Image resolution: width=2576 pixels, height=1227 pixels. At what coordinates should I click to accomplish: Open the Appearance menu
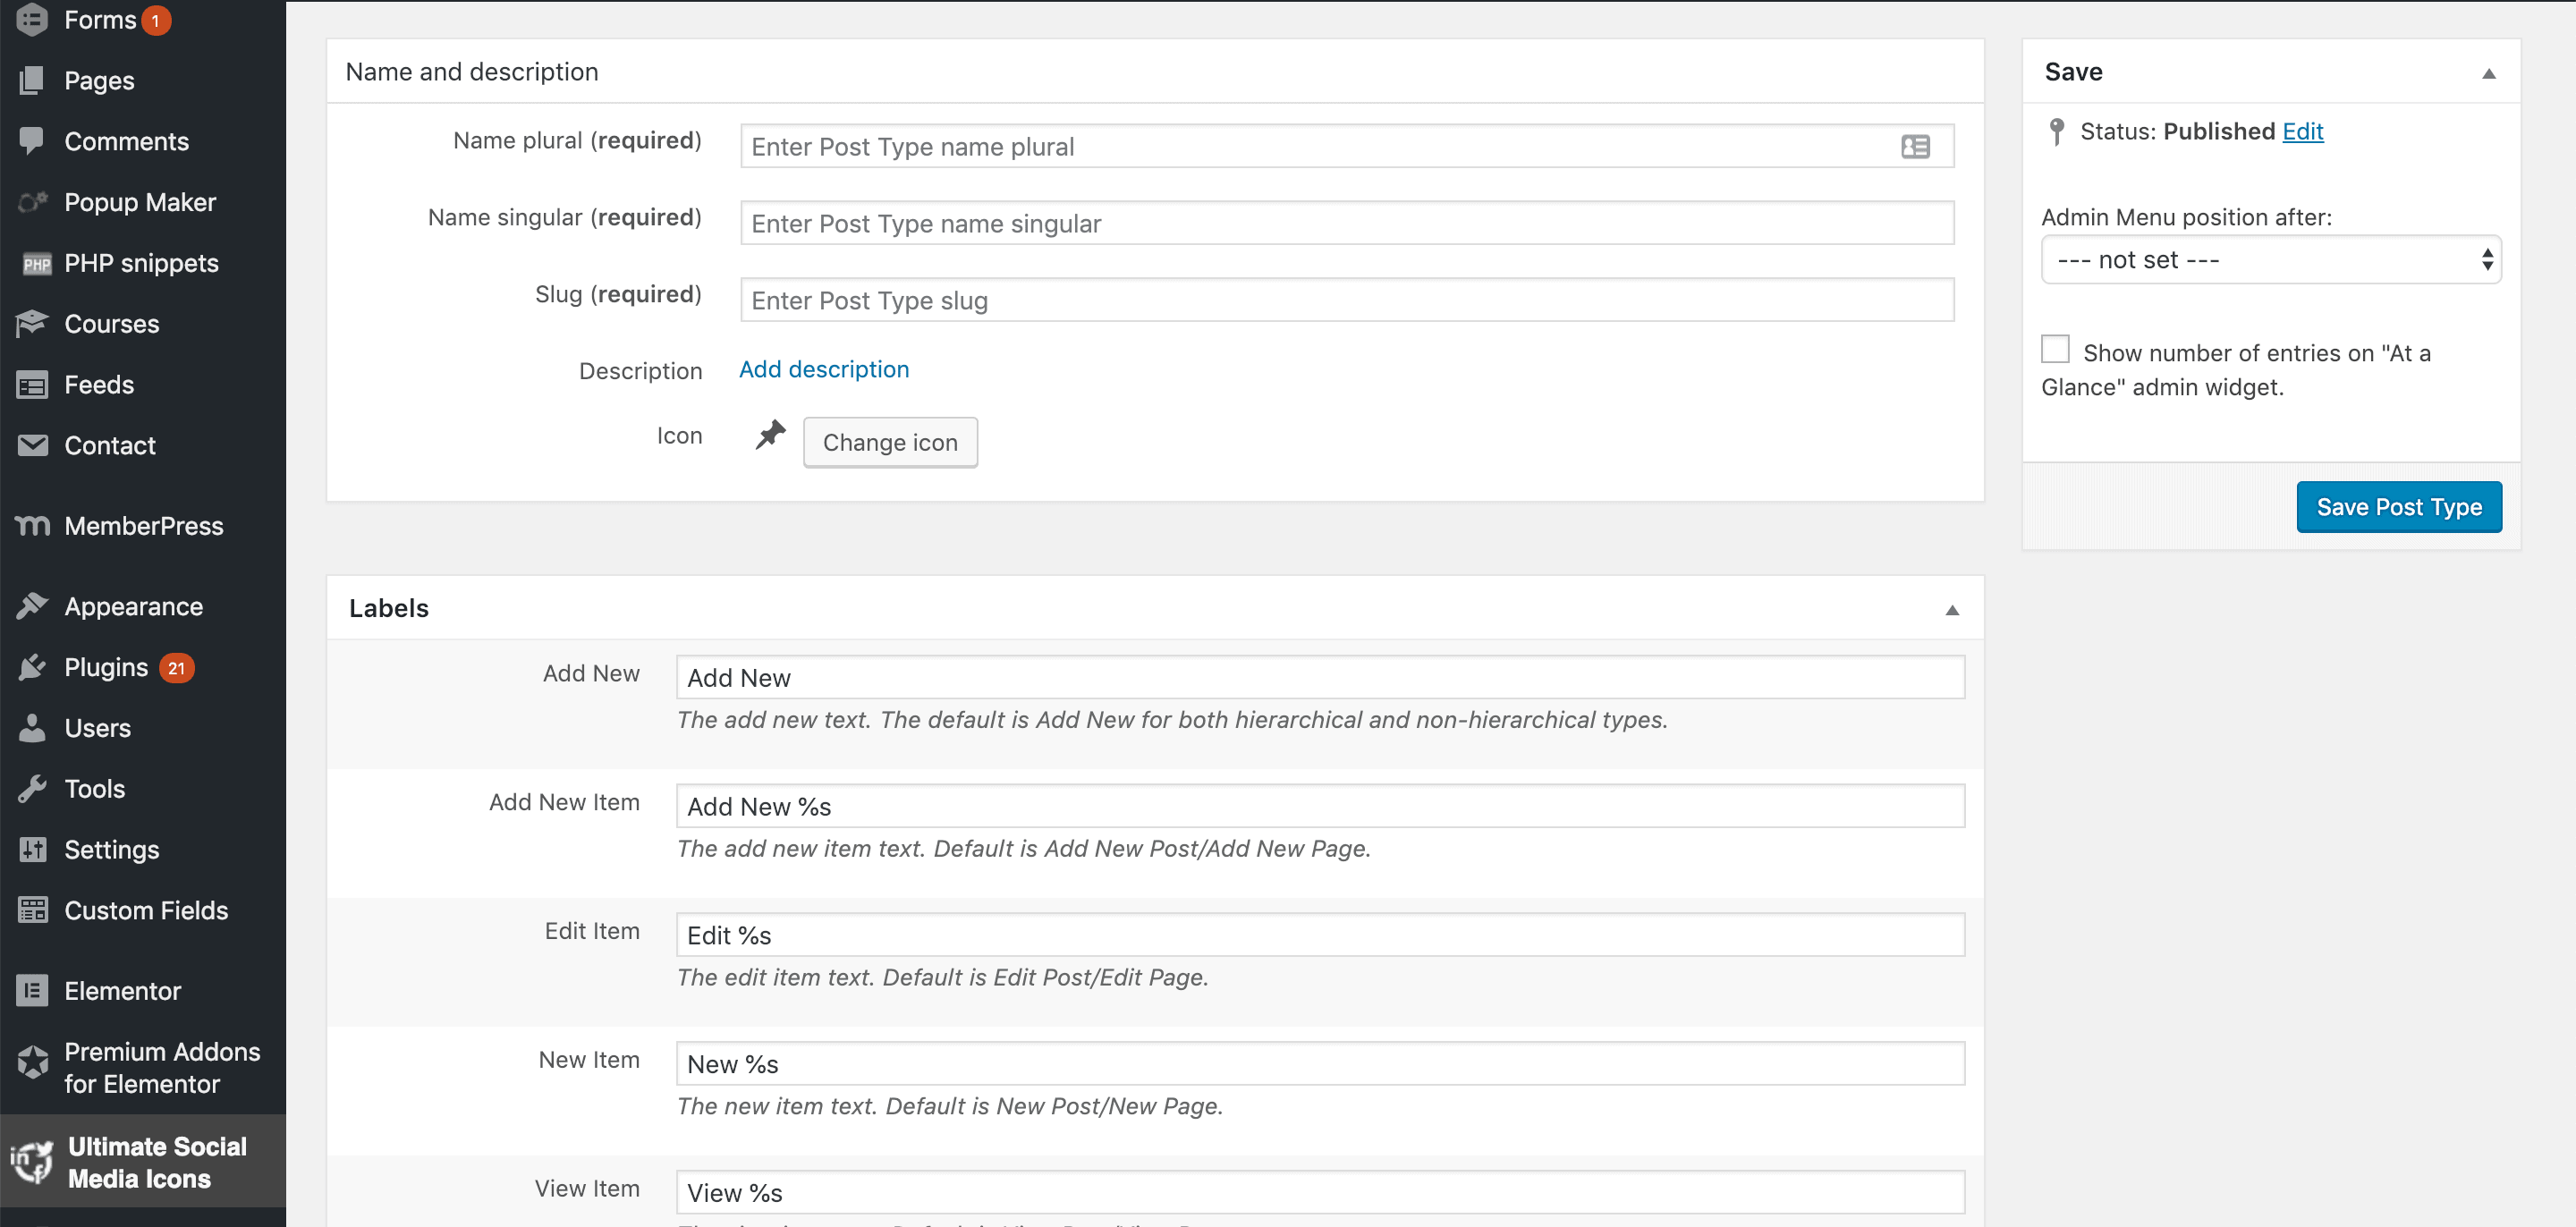pos(133,607)
